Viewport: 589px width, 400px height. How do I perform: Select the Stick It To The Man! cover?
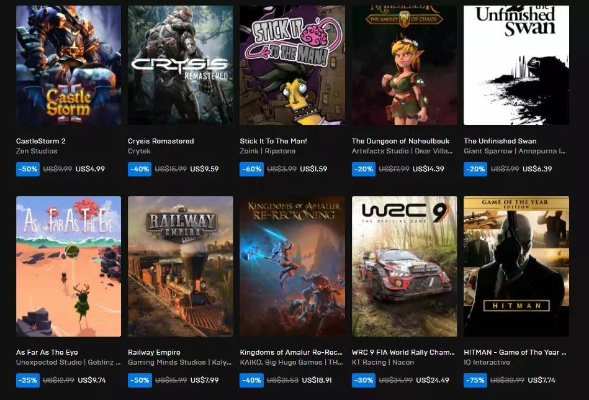[292, 65]
